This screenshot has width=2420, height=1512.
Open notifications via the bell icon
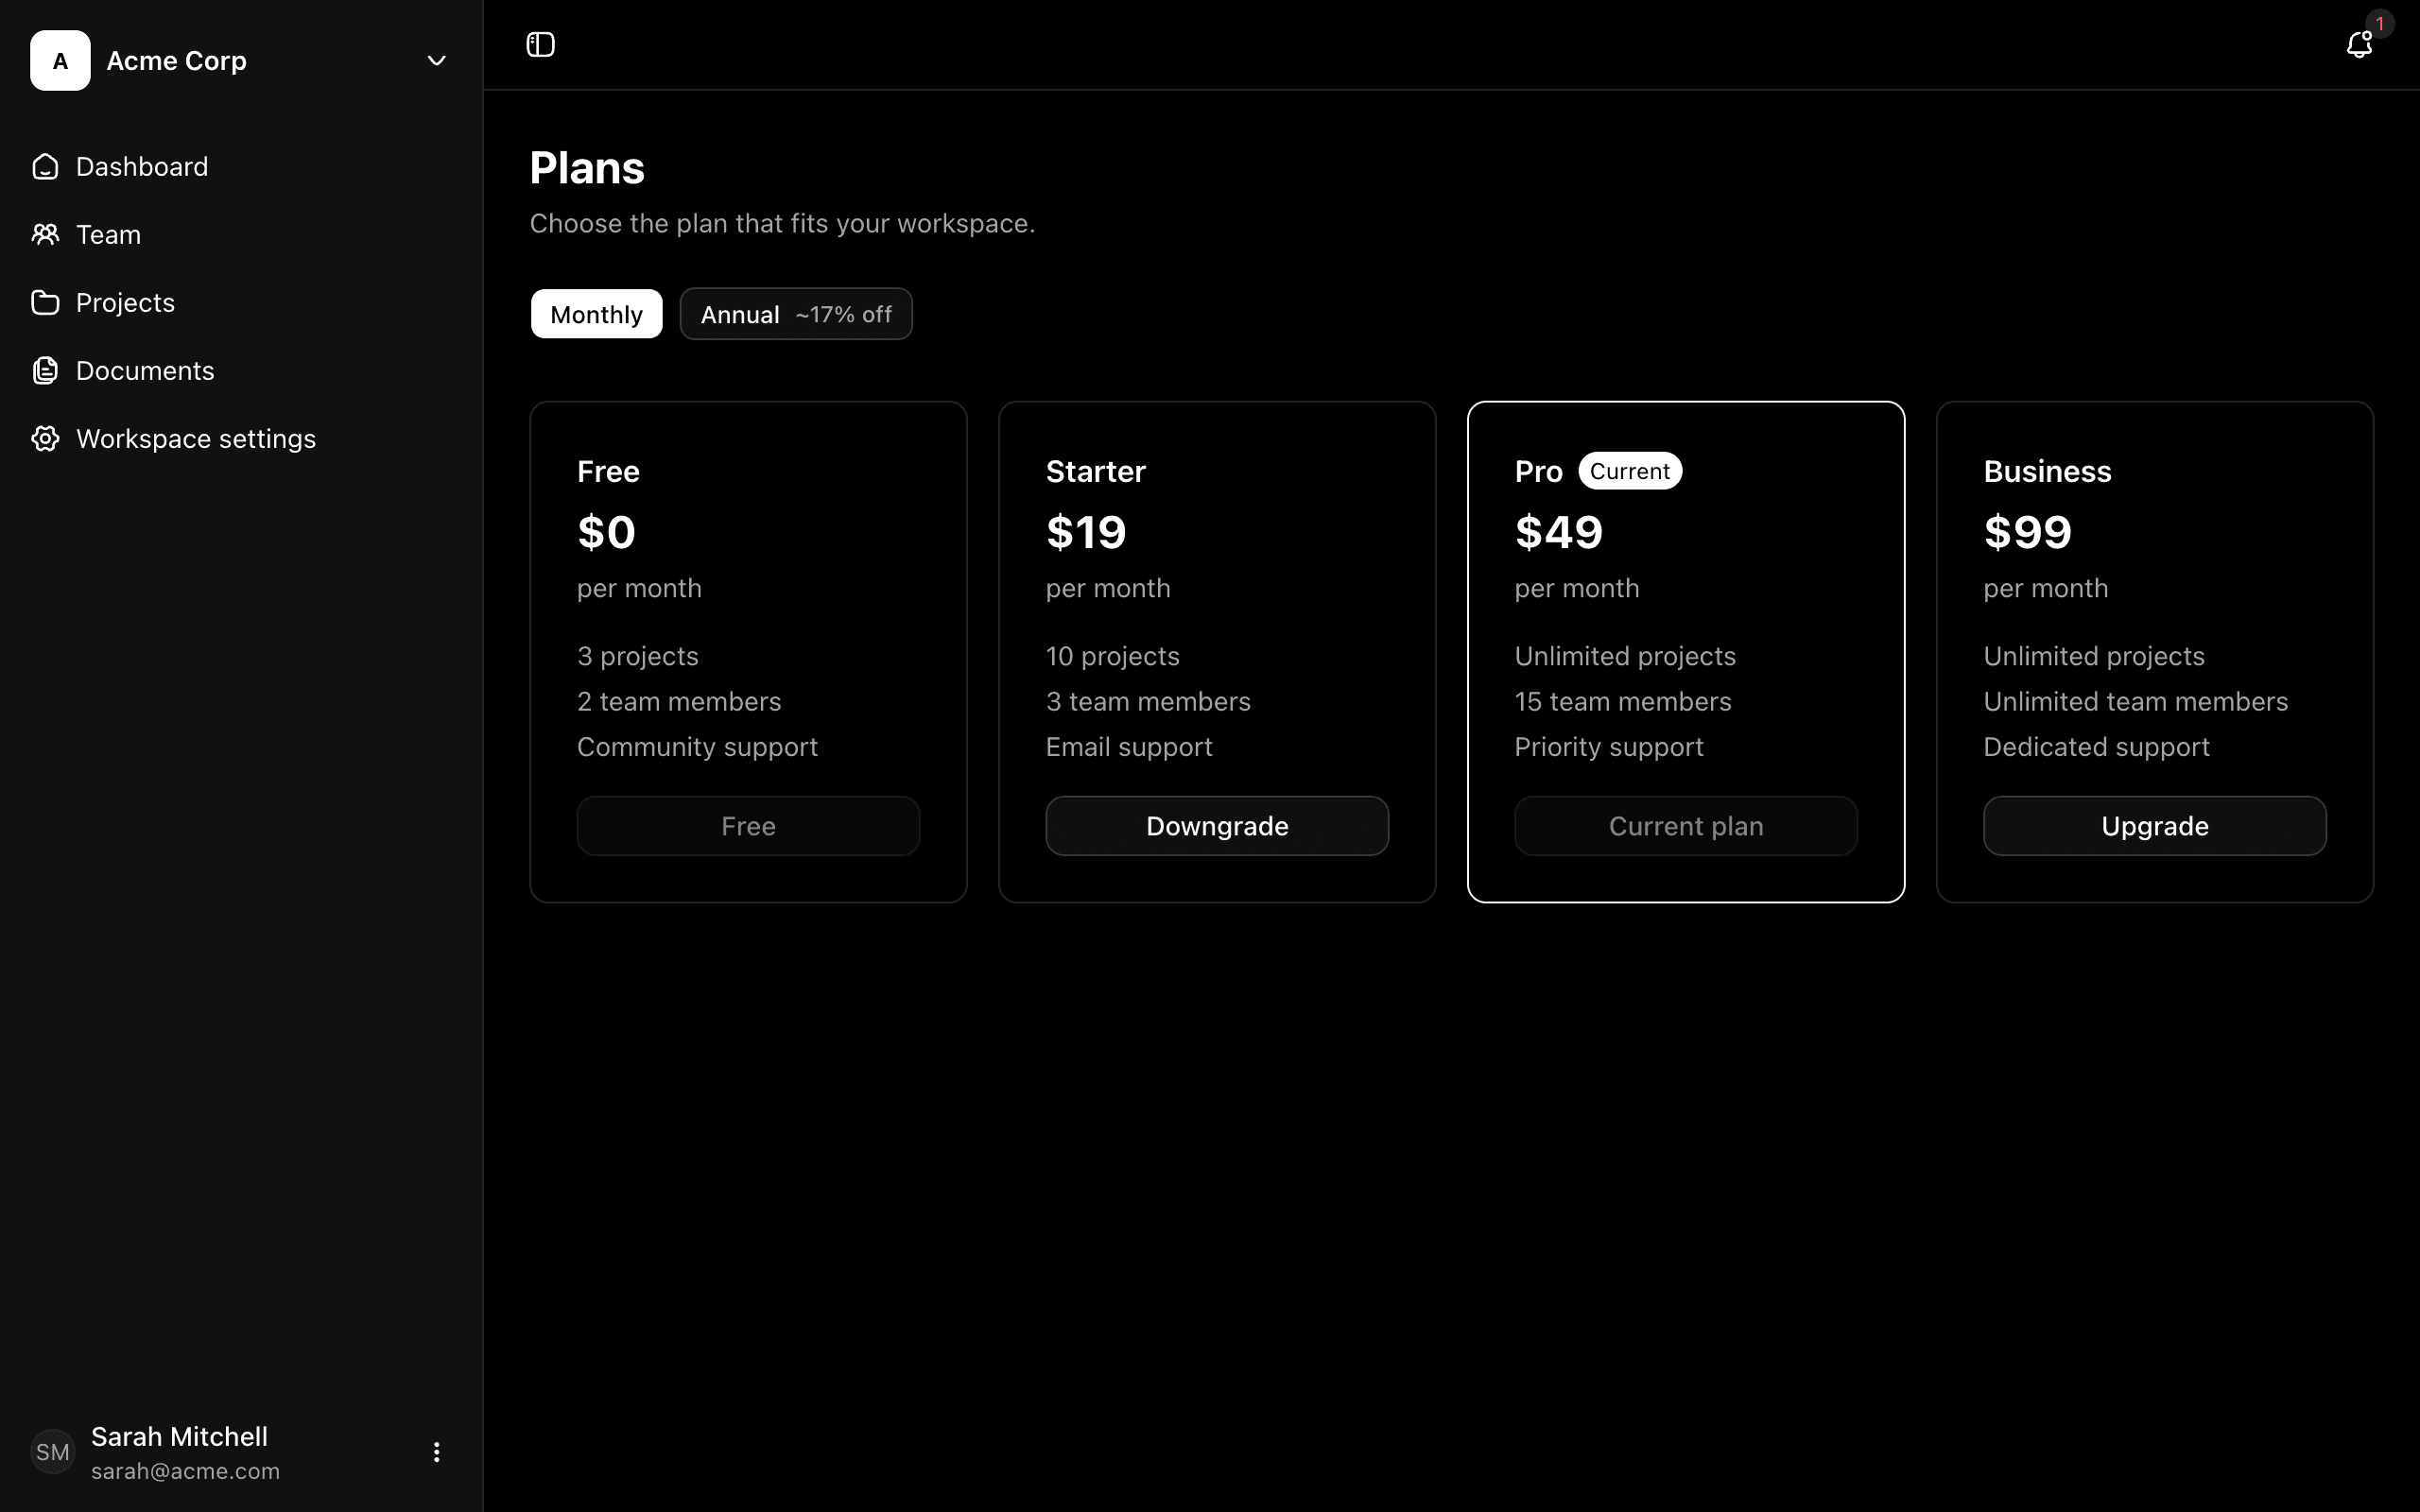click(2359, 44)
